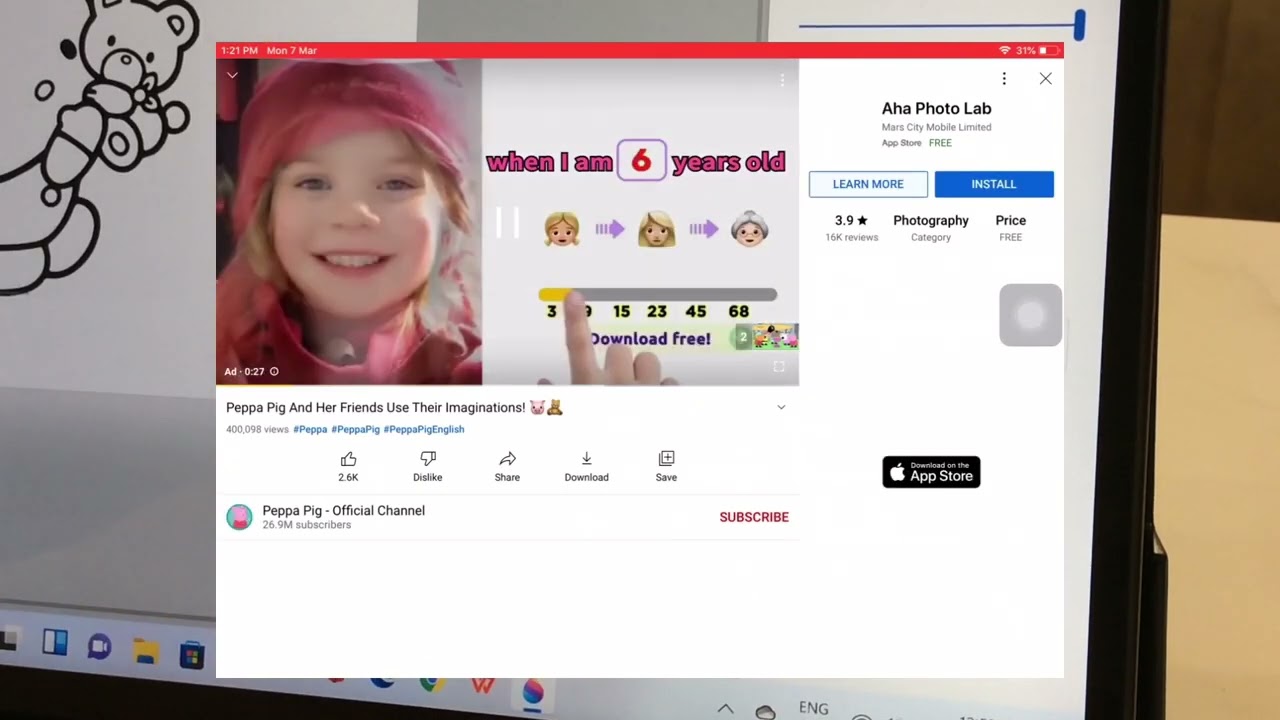This screenshot has width=1280, height=720.
Task: Minimize the video player with the down chevron
Action: 232,75
